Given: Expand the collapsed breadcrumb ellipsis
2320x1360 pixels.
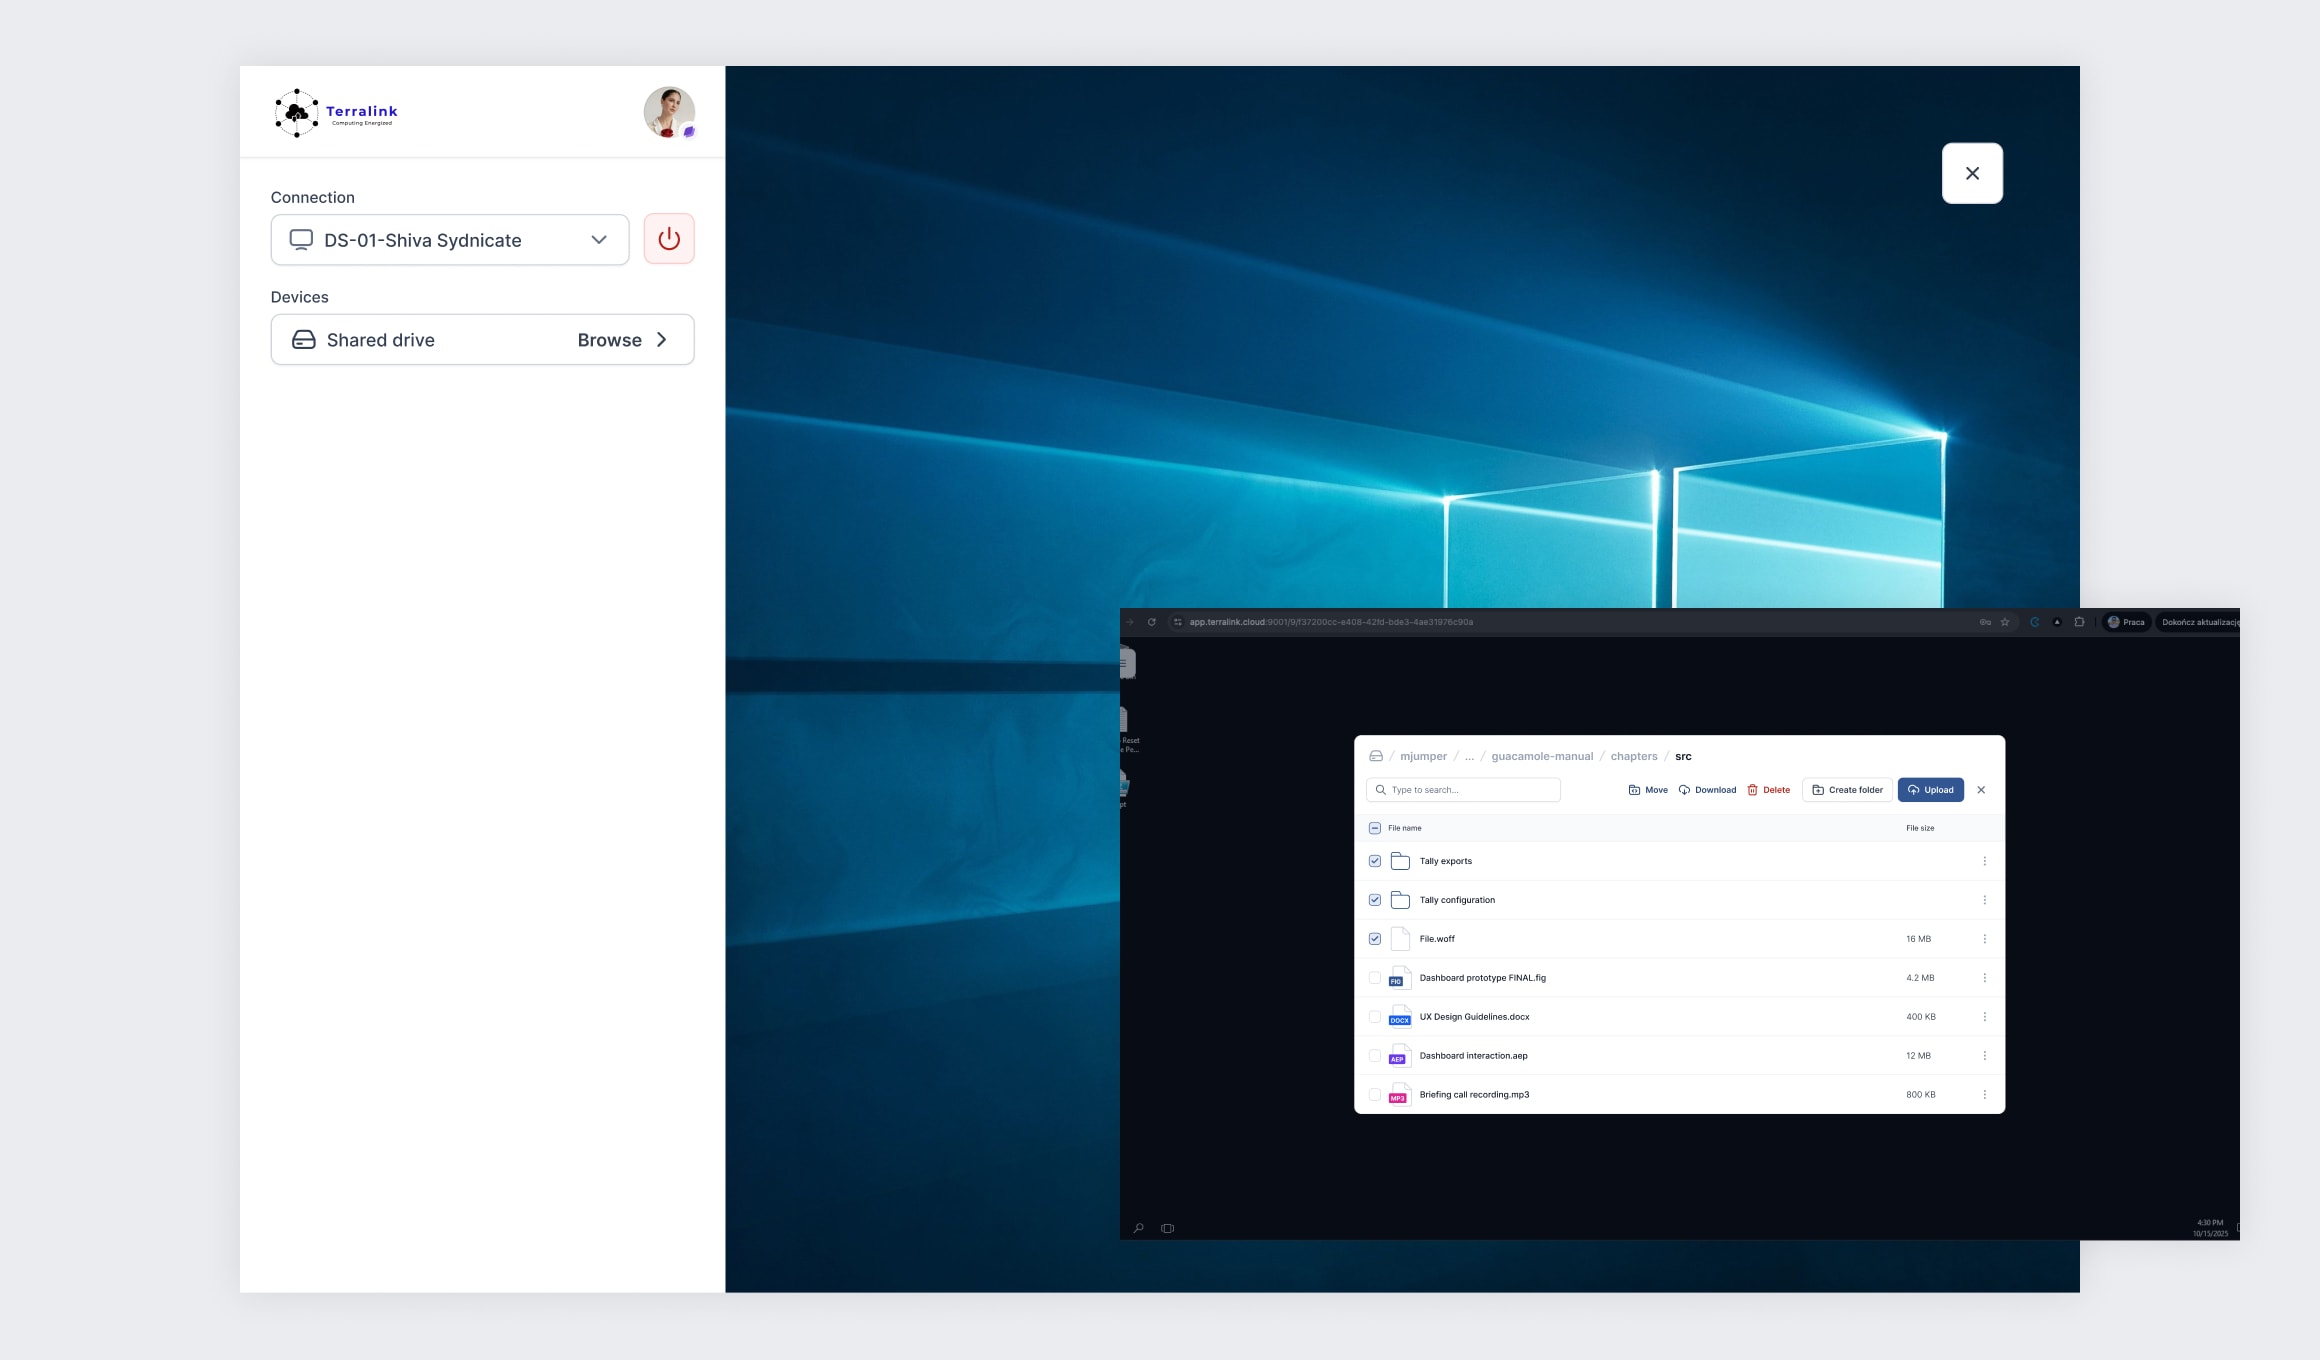Looking at the screenshot, I should [1469, 757].
